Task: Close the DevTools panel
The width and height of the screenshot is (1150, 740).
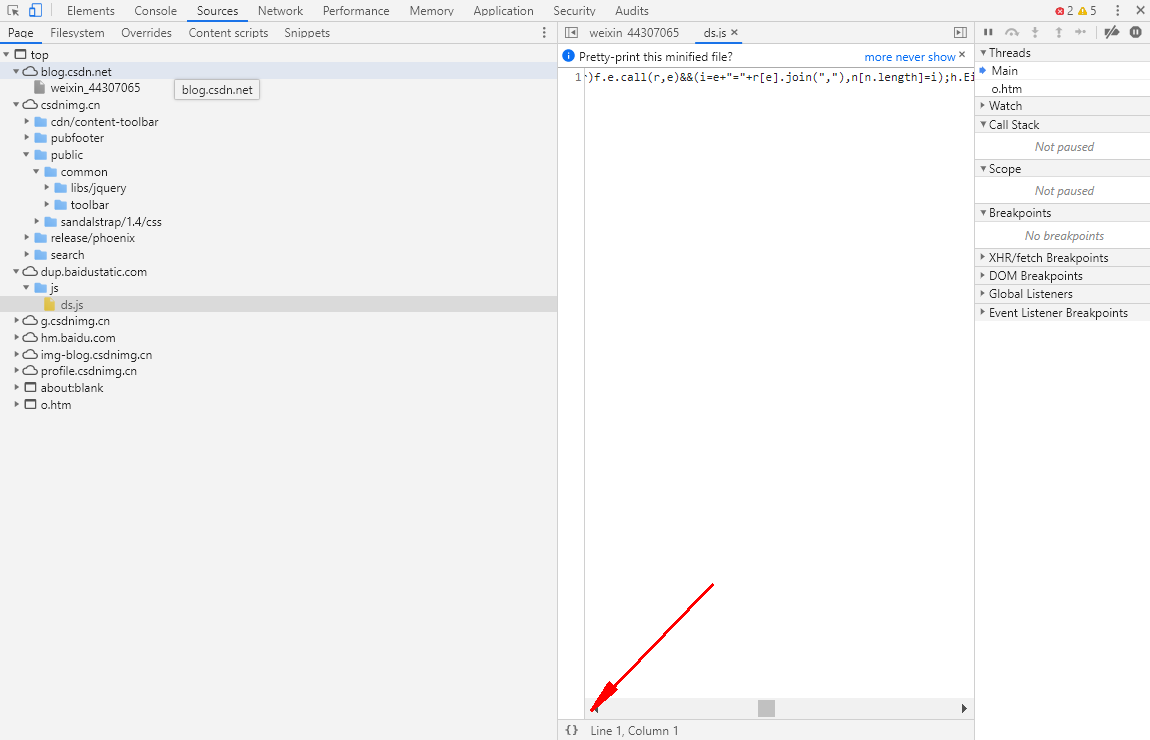Action: point(1140,10)
